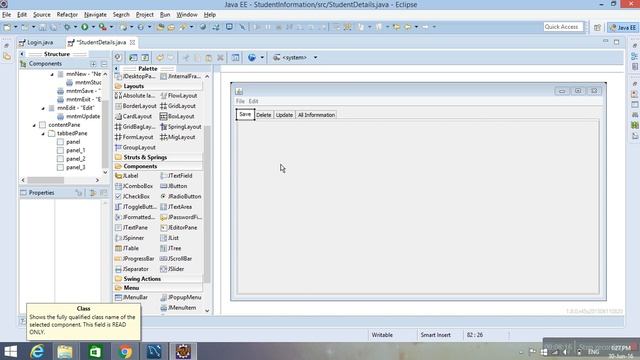
Task: Choose BorderLayout from Layouts
Action: coord(136,106)
